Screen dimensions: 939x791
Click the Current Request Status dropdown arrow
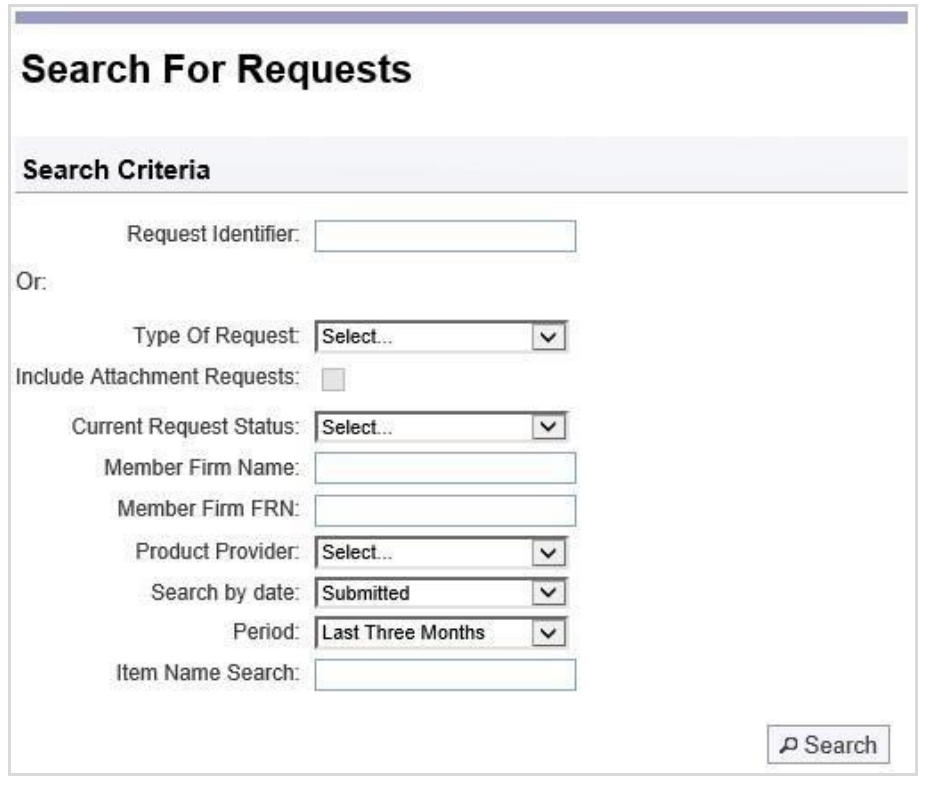[x=549, y=427]
